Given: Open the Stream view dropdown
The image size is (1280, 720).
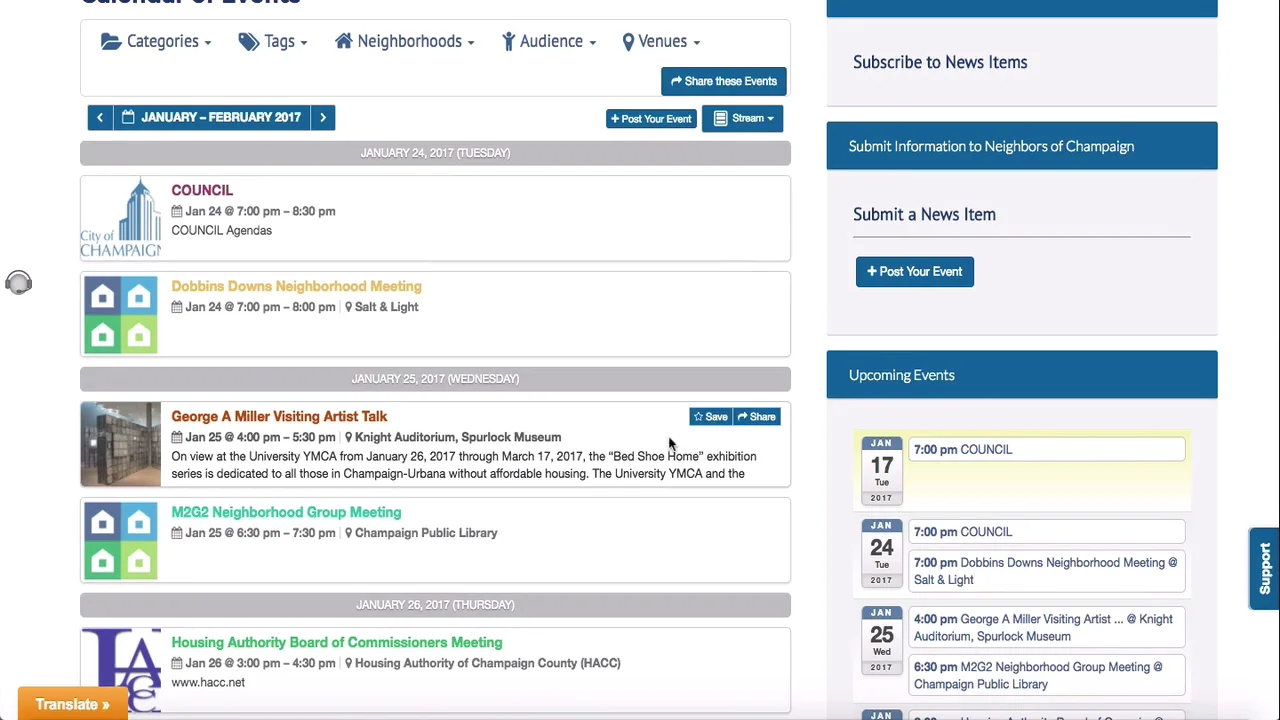Looking at the screenshot, I should point(743,118).
